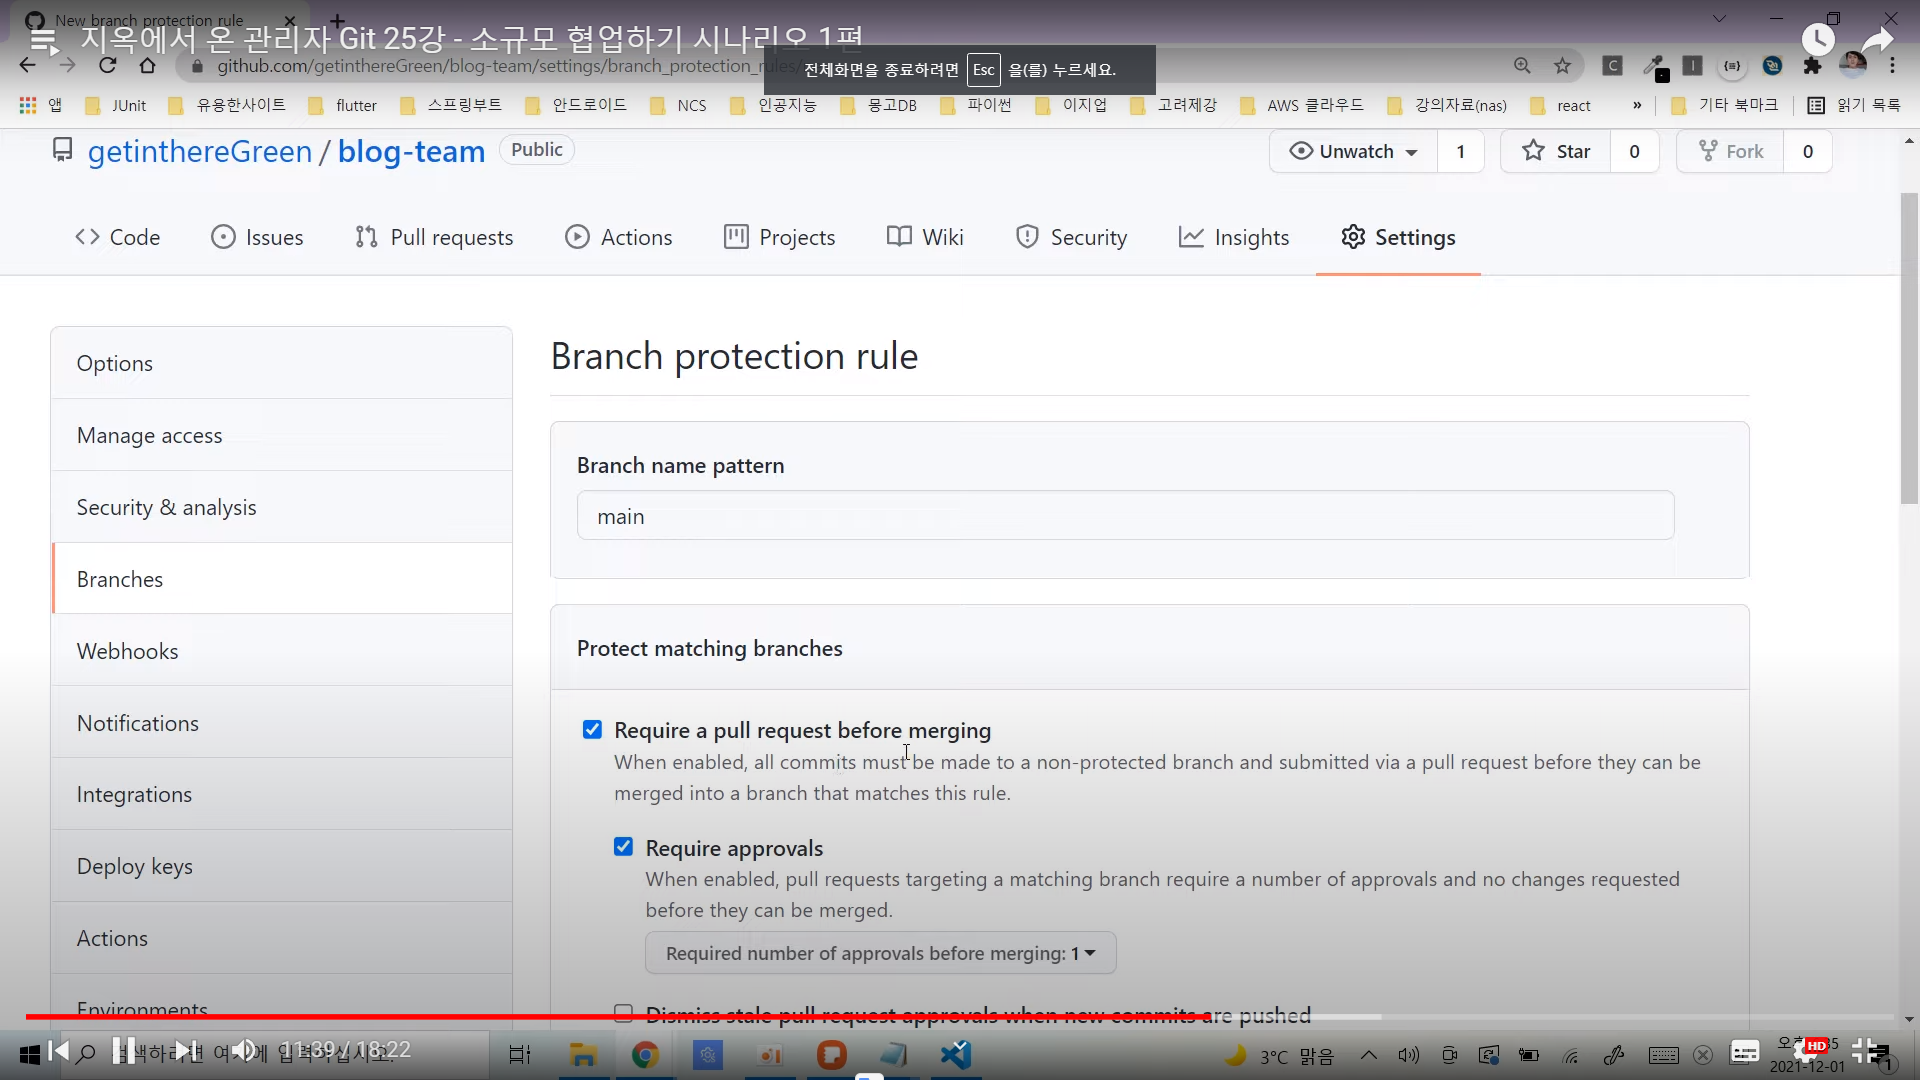Click the Fork button
The width and height of the screenshot is (1920, 1080).
[1731, 151]
